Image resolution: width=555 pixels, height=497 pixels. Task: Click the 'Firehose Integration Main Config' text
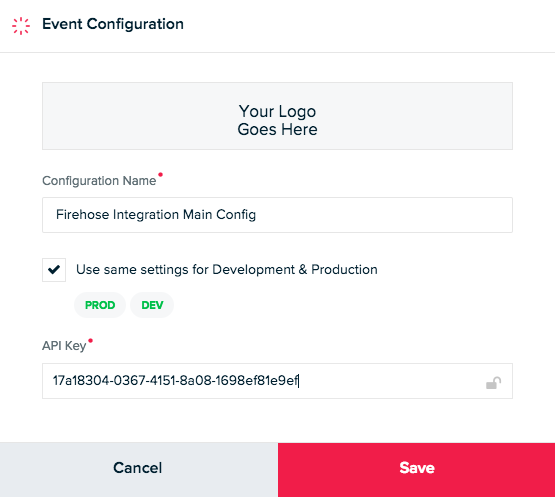pos(156,215)
